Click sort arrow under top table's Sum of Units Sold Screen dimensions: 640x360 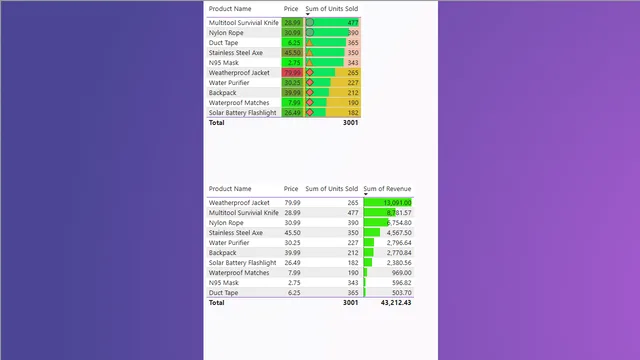point(308,14)
